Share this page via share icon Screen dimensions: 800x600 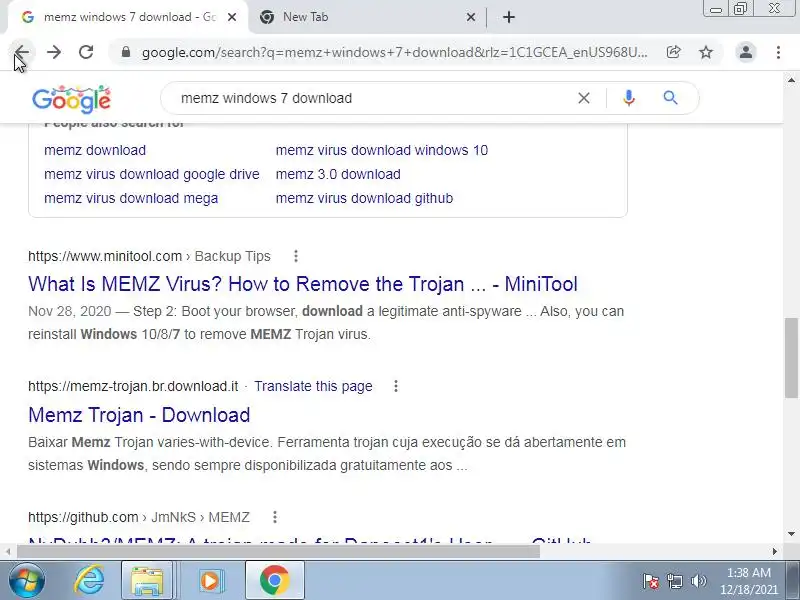[x=673, y=52]
